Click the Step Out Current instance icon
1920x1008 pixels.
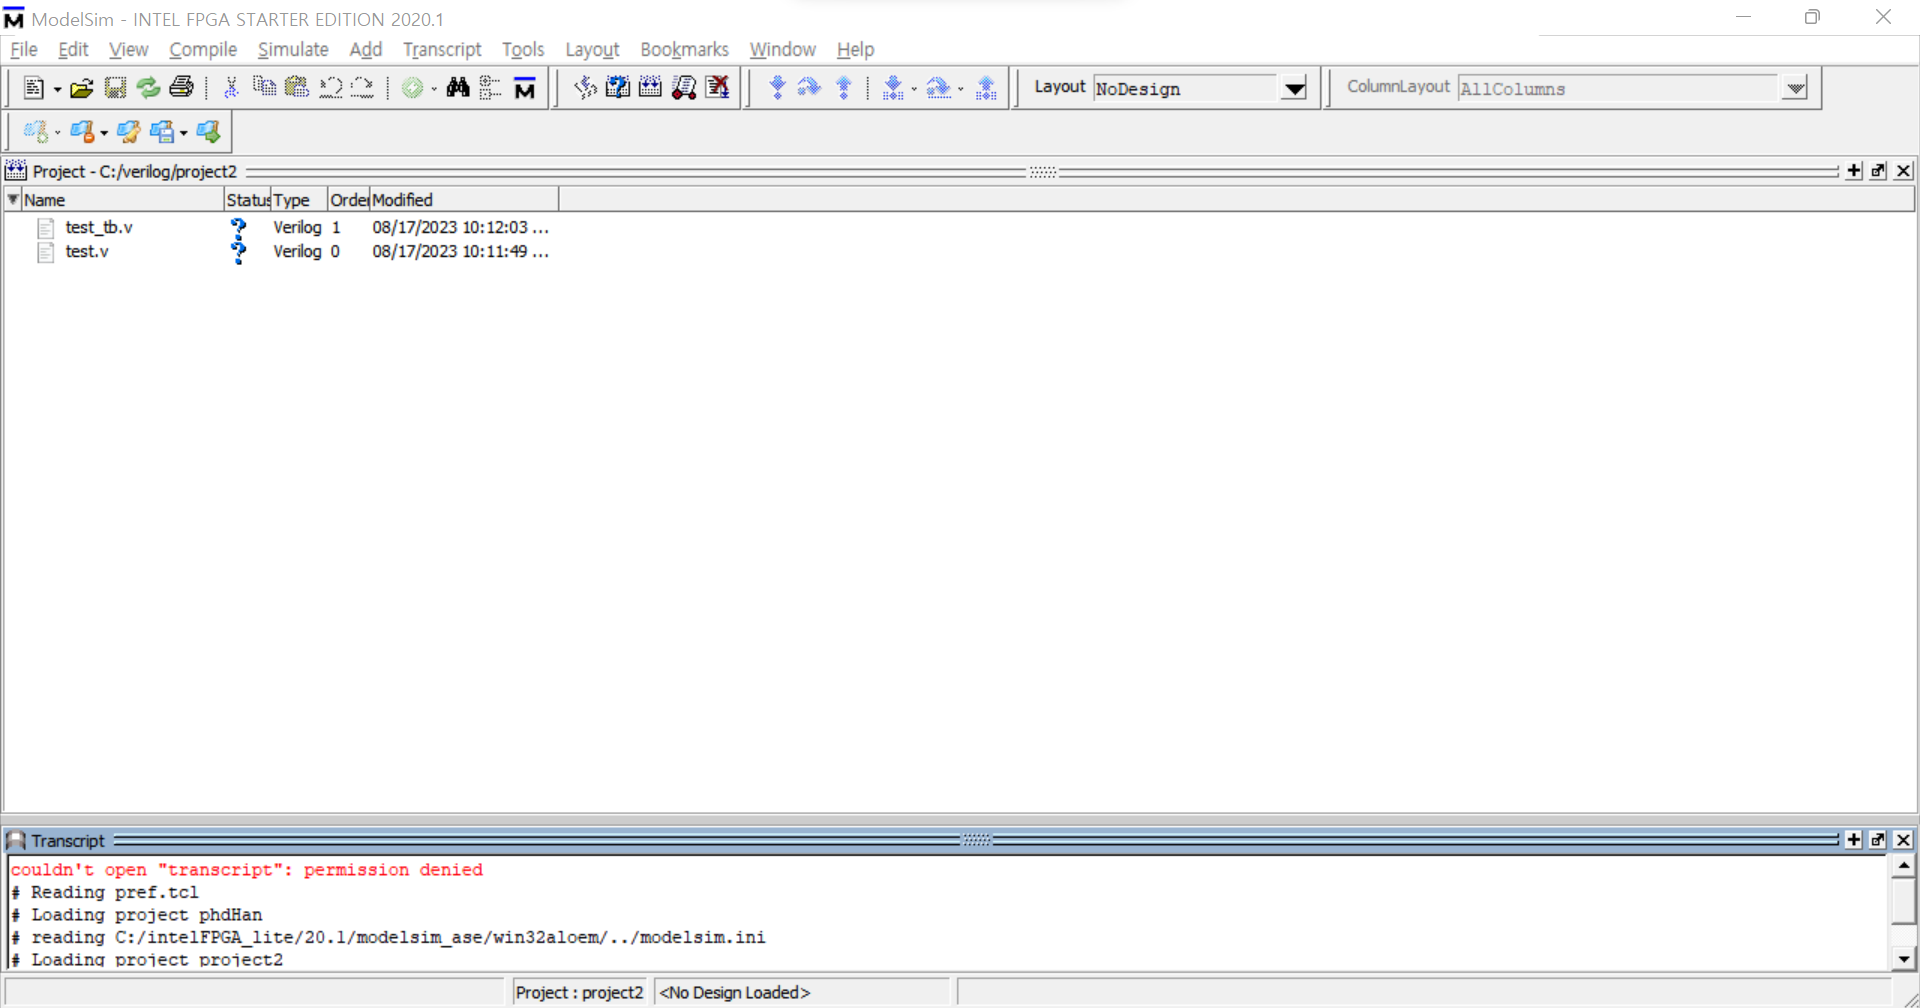point(987,88)
